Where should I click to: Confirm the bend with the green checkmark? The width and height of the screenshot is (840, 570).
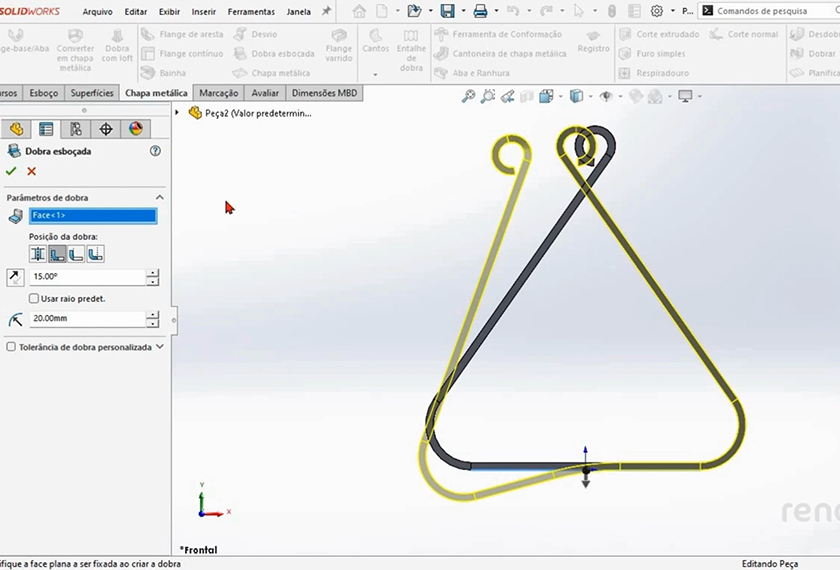tap(12, 172)
